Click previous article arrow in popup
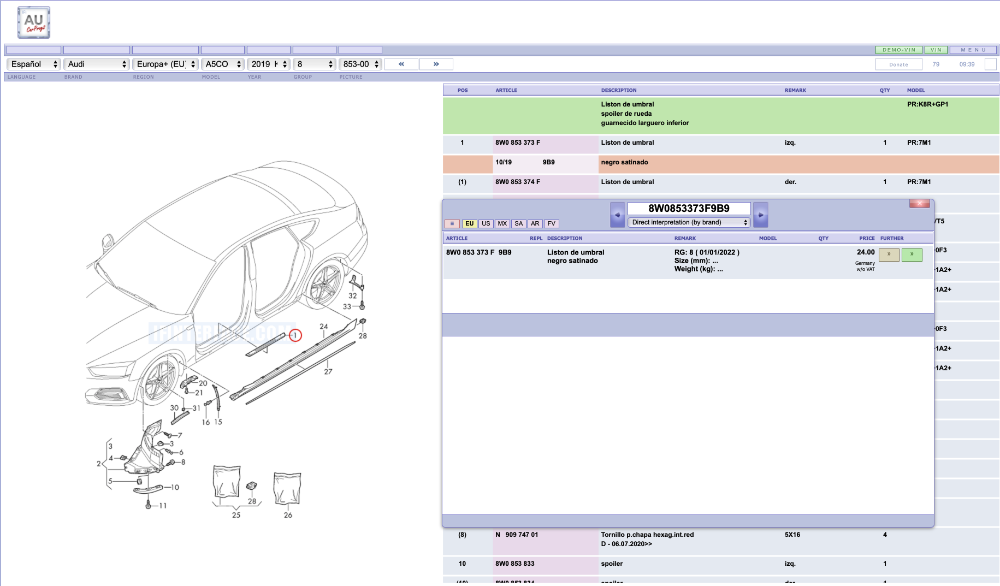The height and width of the screenshot is (586, 1000). [x=617, y=215]
